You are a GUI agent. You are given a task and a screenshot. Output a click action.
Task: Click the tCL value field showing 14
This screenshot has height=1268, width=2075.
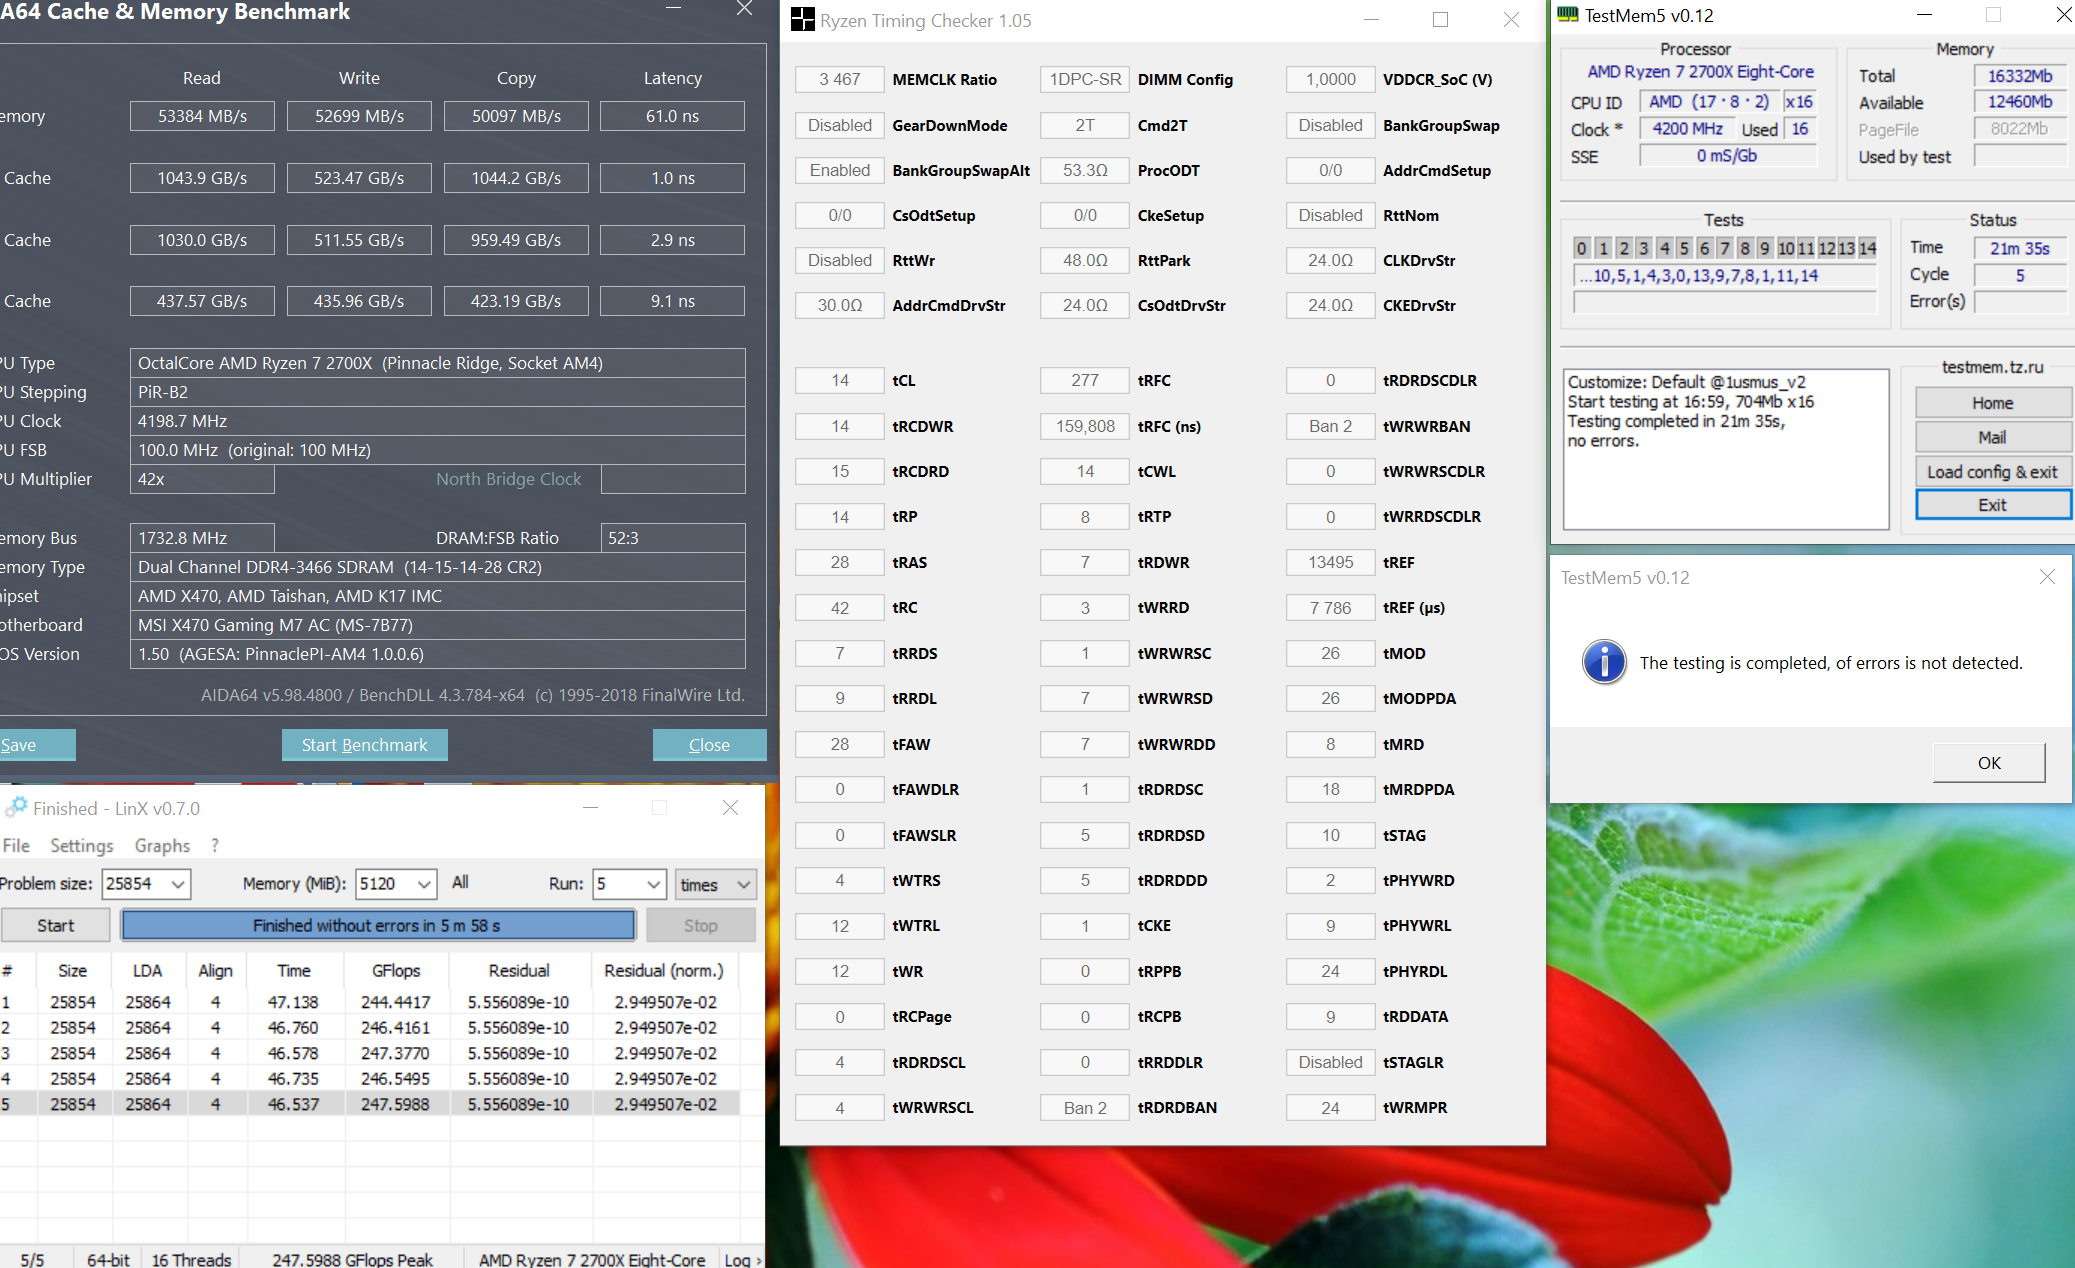839,380
